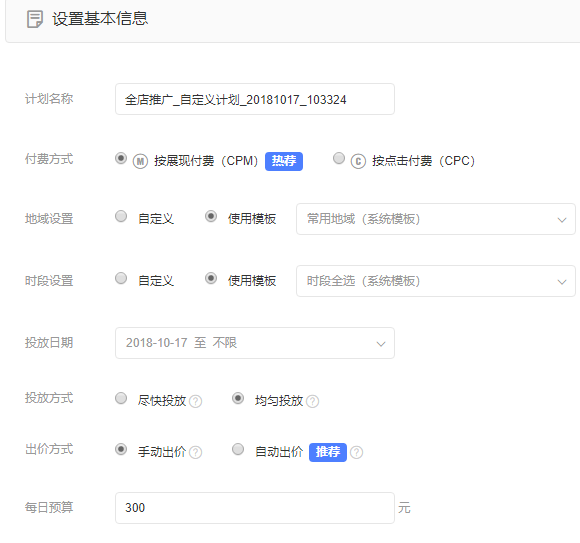Expand the 投放日期 date range dropdown
This screenshot has height=543, width=580.
click(x=255, y=343)
